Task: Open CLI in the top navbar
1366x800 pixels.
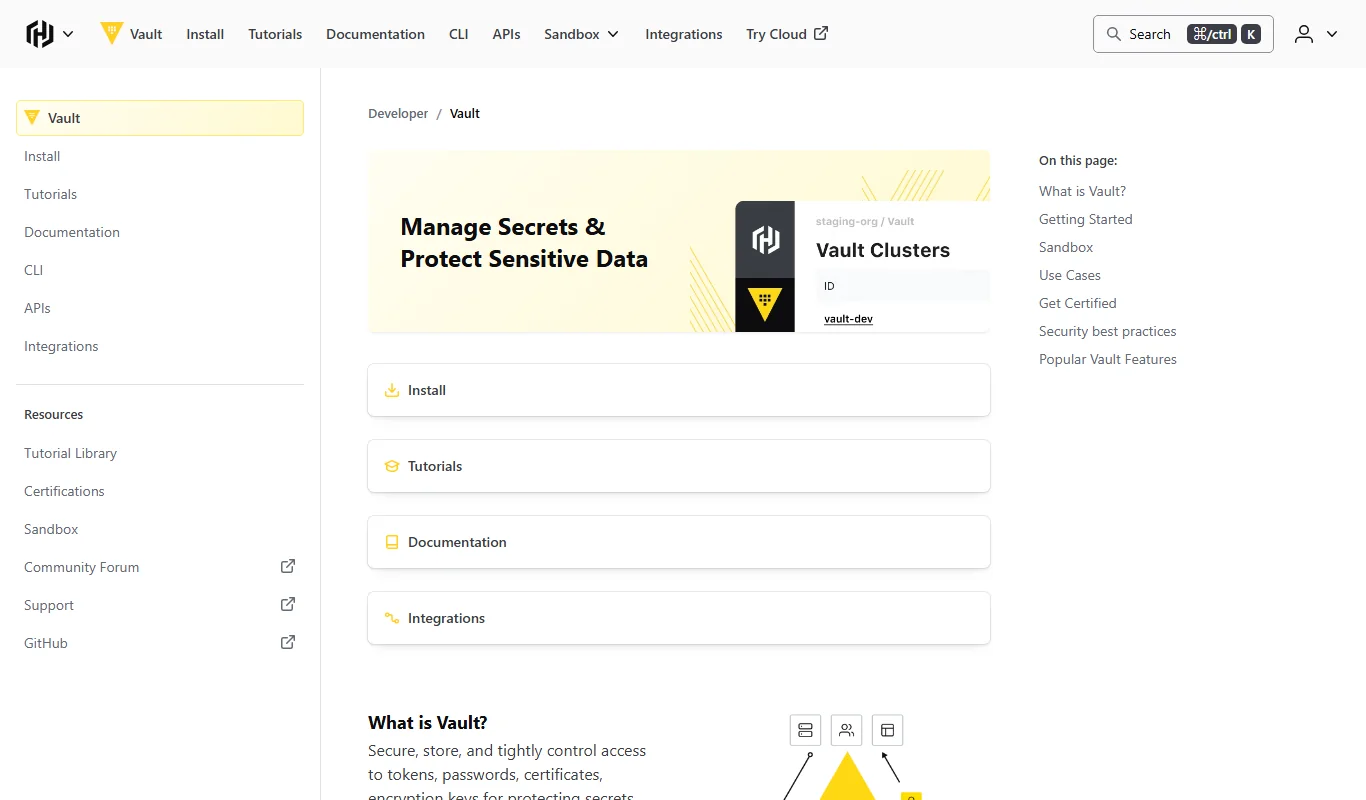Action: tap(458, 34)
